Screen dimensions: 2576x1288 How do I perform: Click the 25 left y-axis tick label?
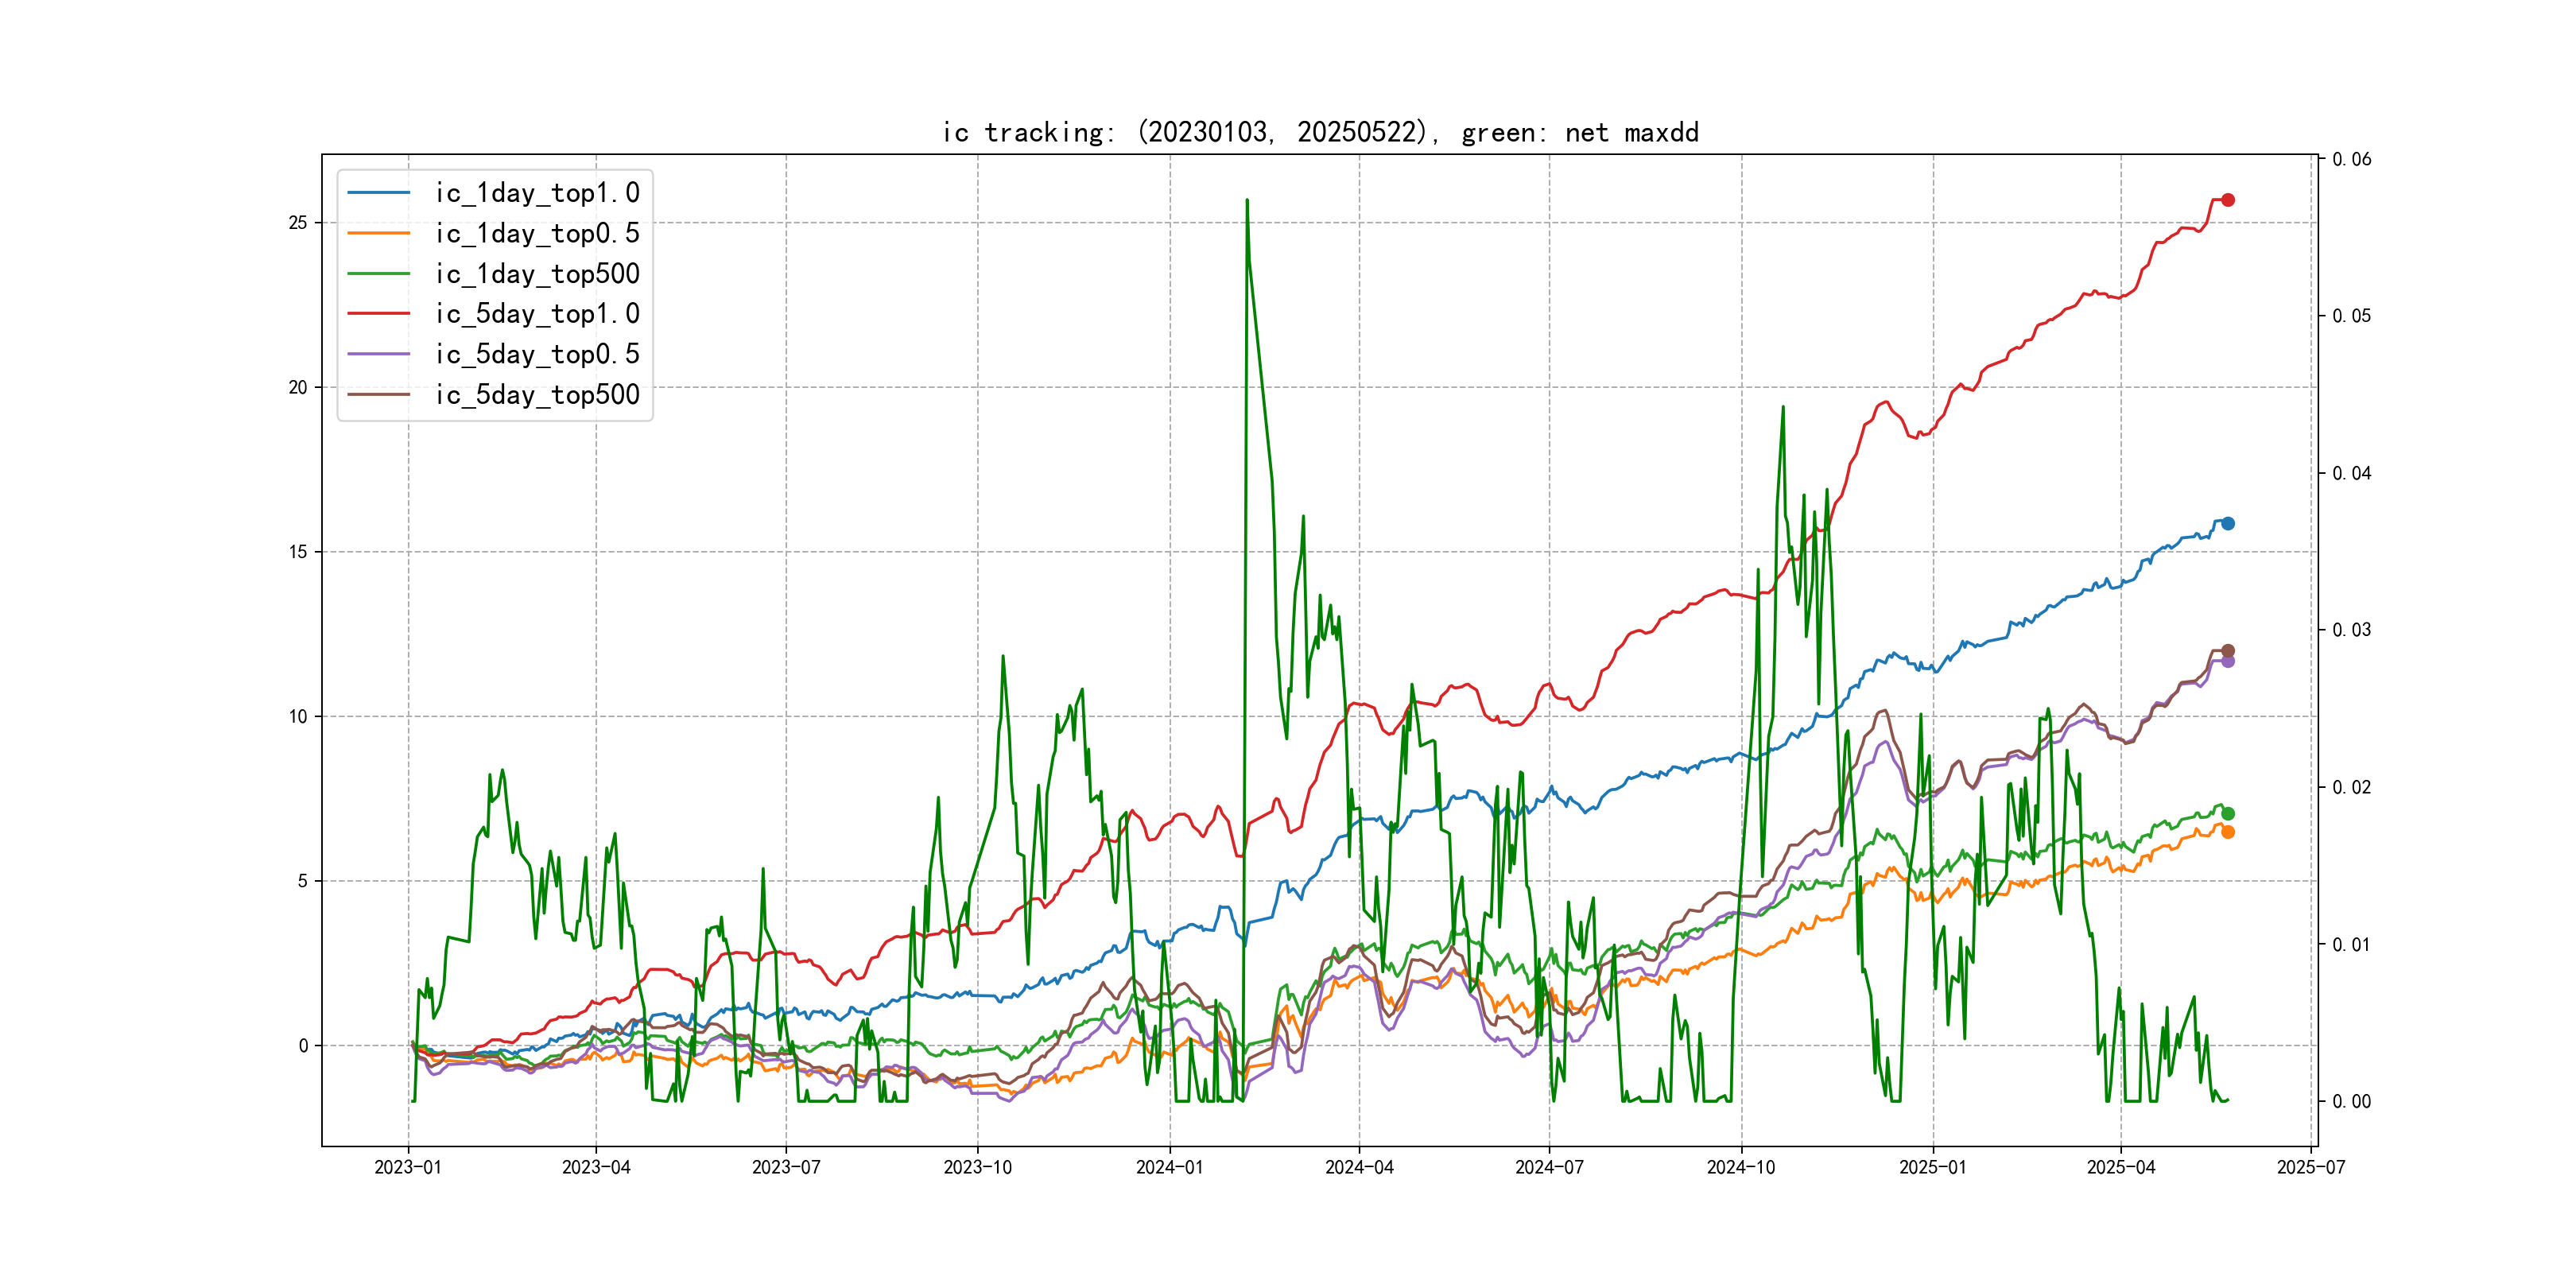point(298,222)
